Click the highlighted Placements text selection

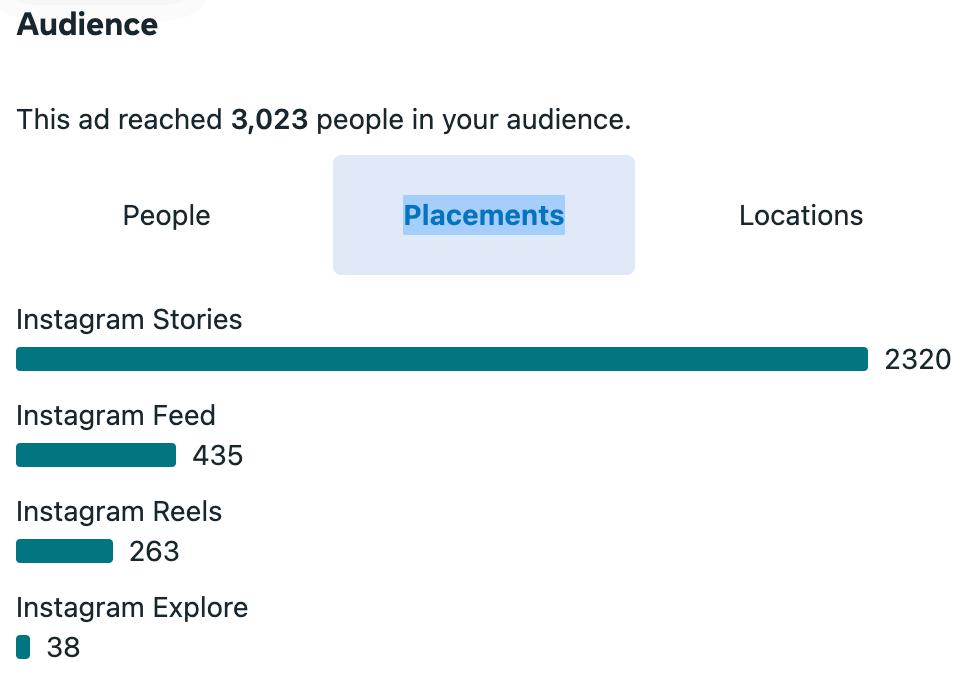pos(483,215)
